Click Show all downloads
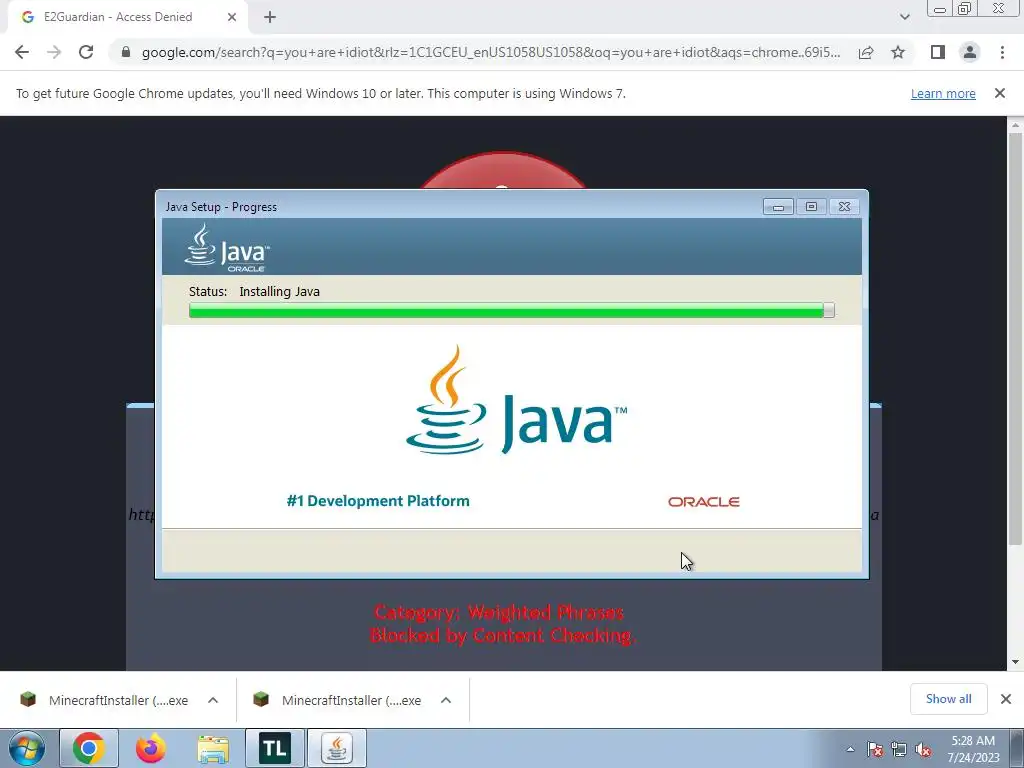Screen dimensions: 1024x768 (948, 699)
